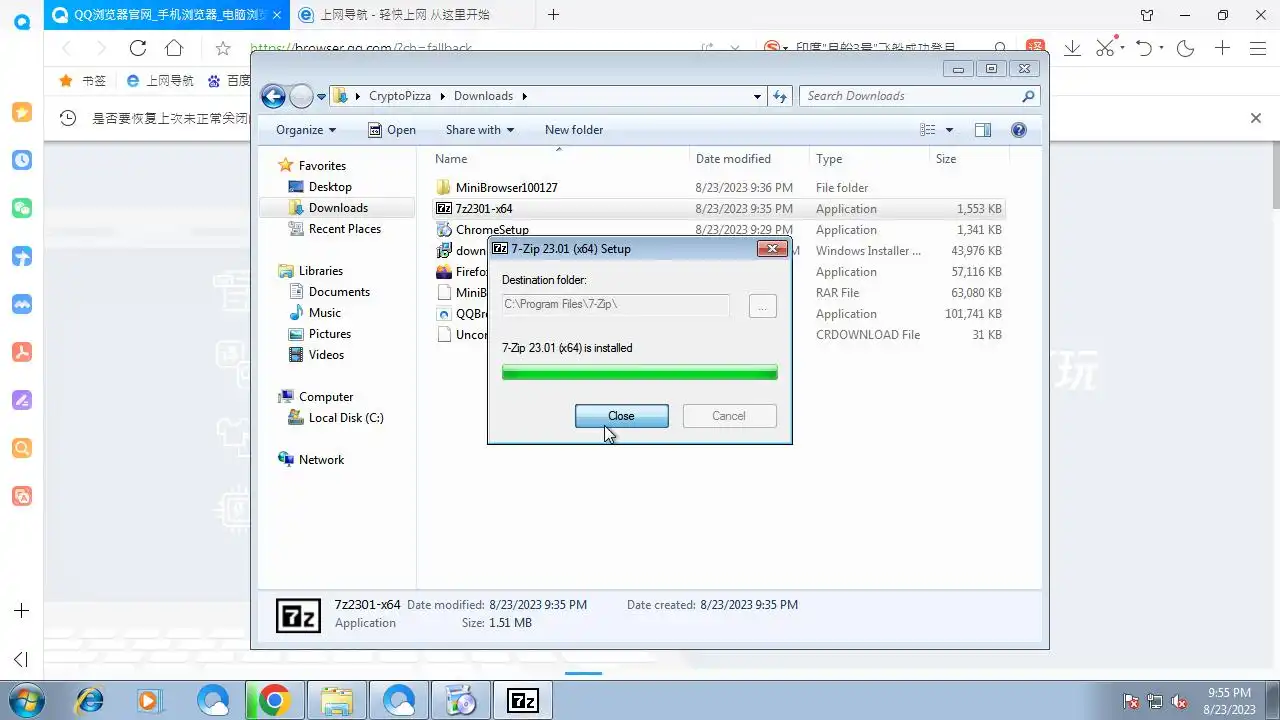Toggle the browser night mode moon icon
The height and width of the screenshot is (720, 1280).
[1186, 48]
